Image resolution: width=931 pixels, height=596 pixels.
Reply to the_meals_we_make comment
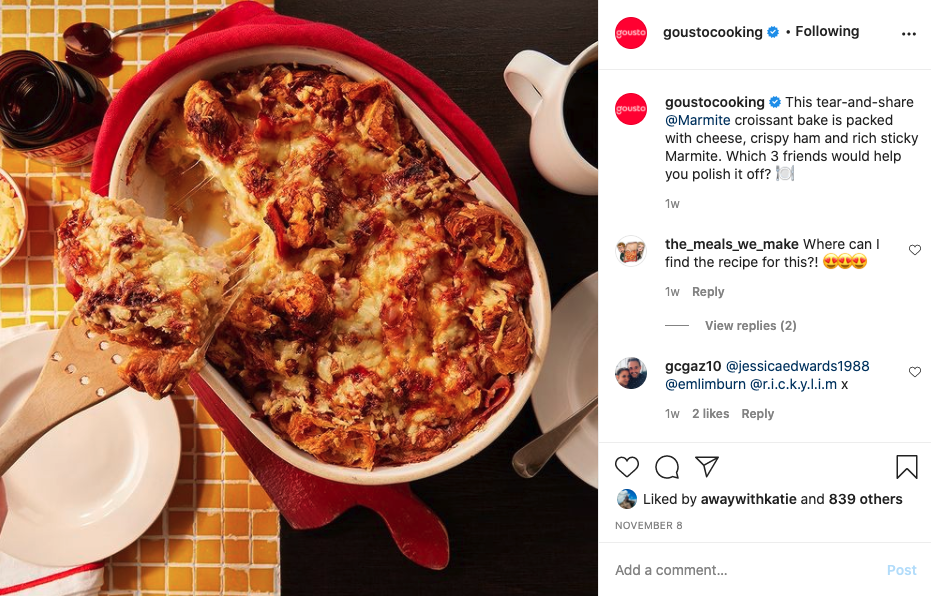(708, 291)
